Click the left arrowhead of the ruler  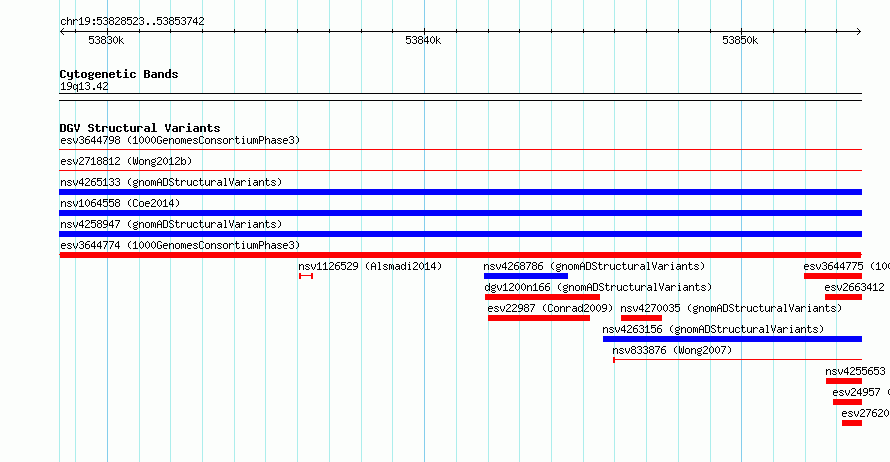pyautogui.click(x=62, y=32)
